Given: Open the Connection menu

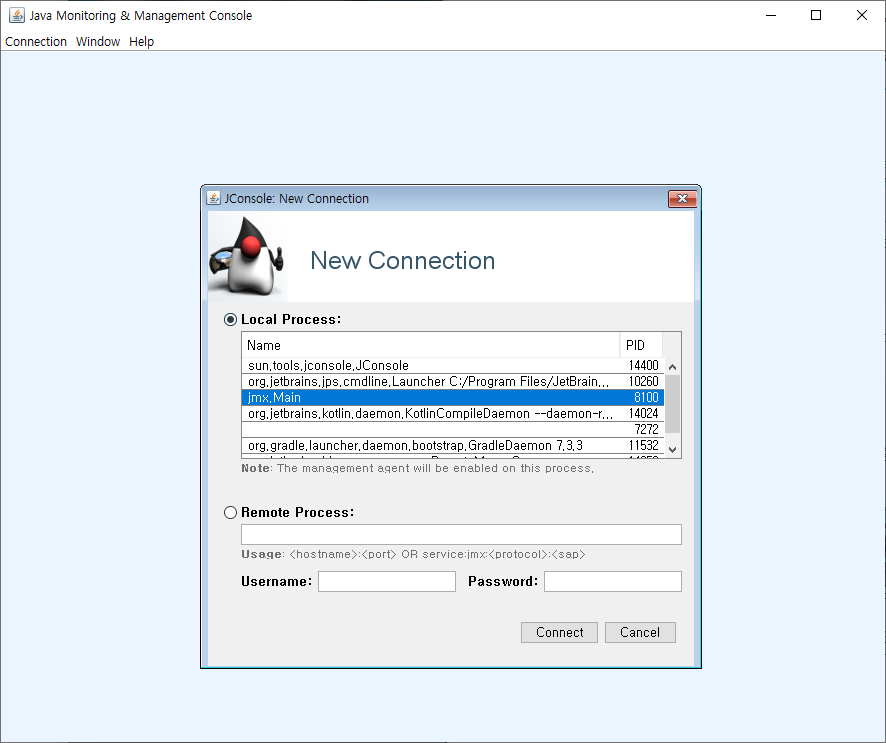Looking at the screenshot, I should coord(36,41).
